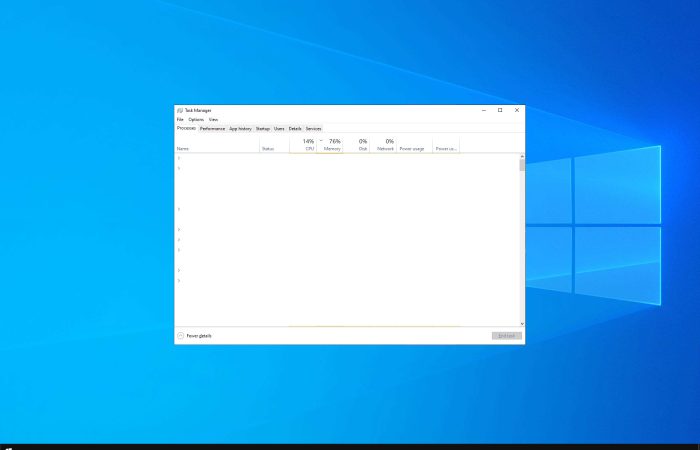Sort by the Name column header

tap(217, 145)
